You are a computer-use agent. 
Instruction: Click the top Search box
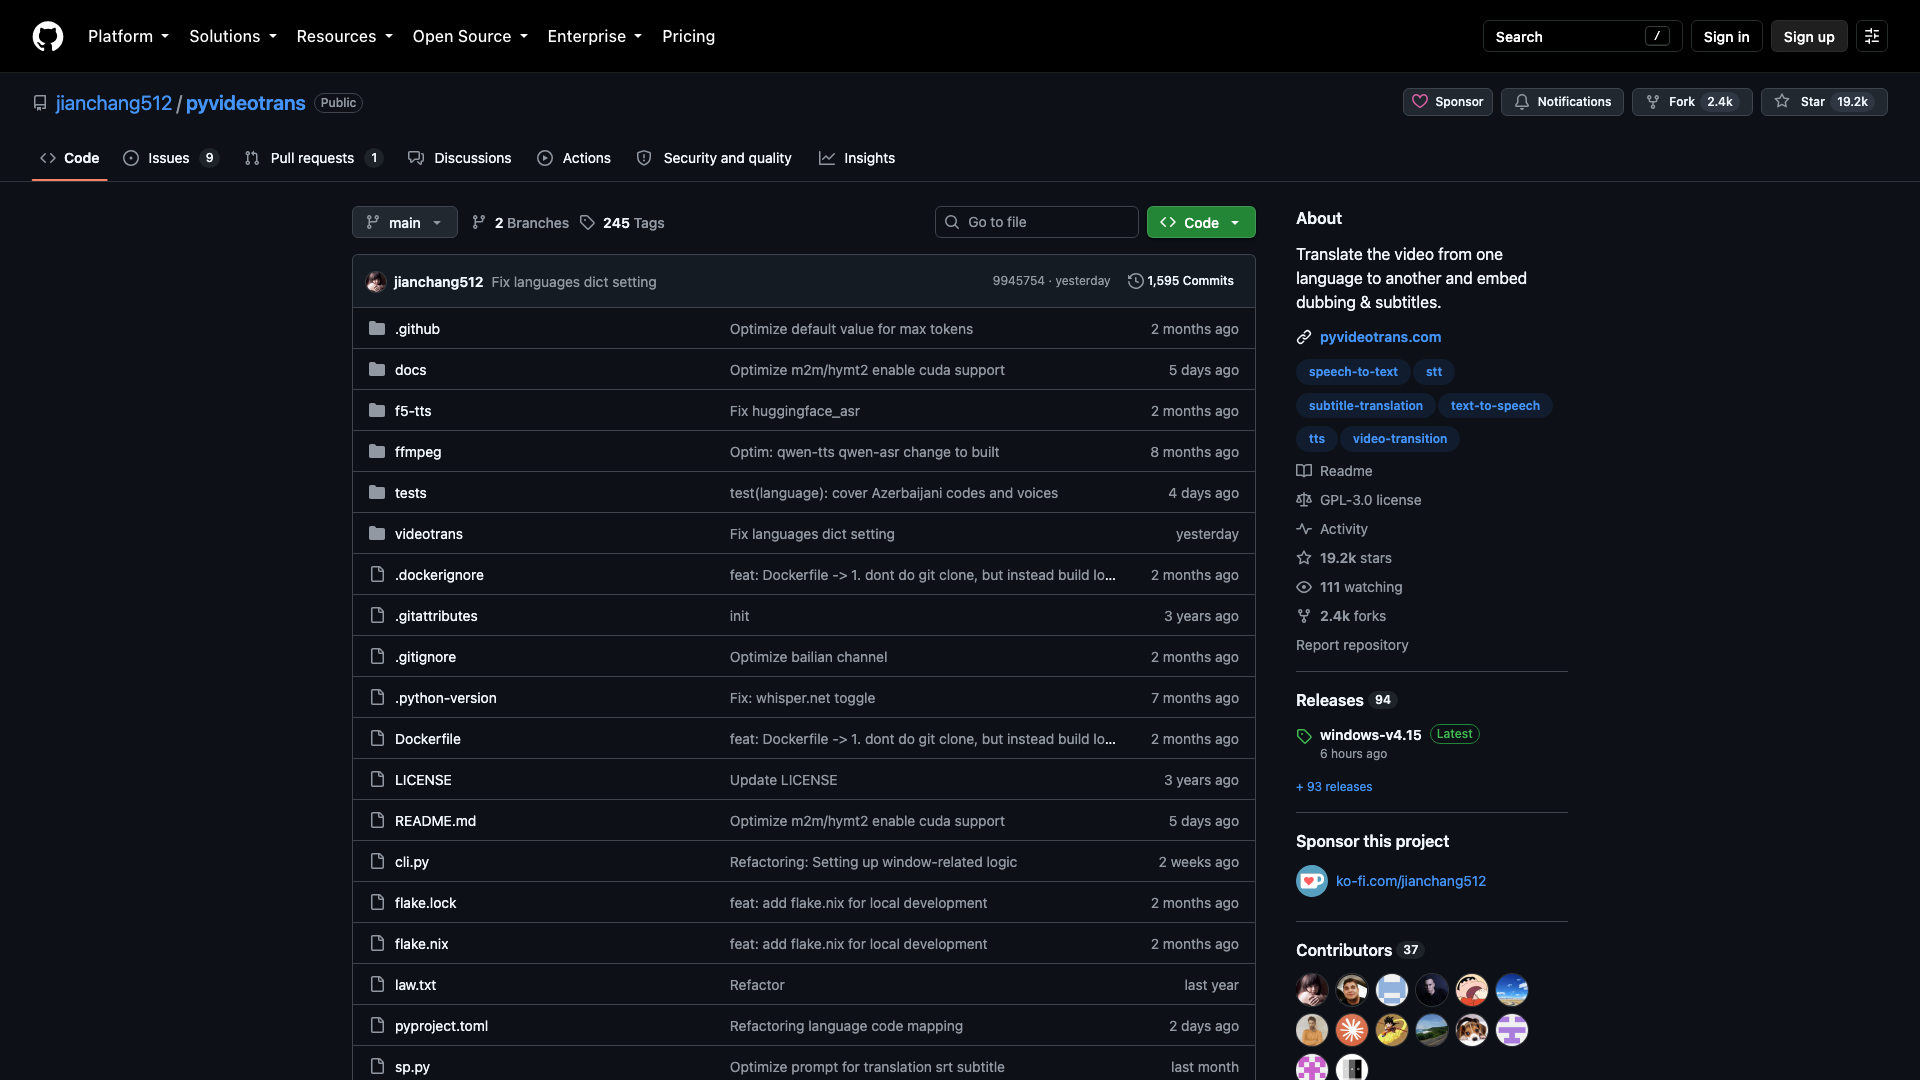pyautogui.click(x=1582, y=36)
